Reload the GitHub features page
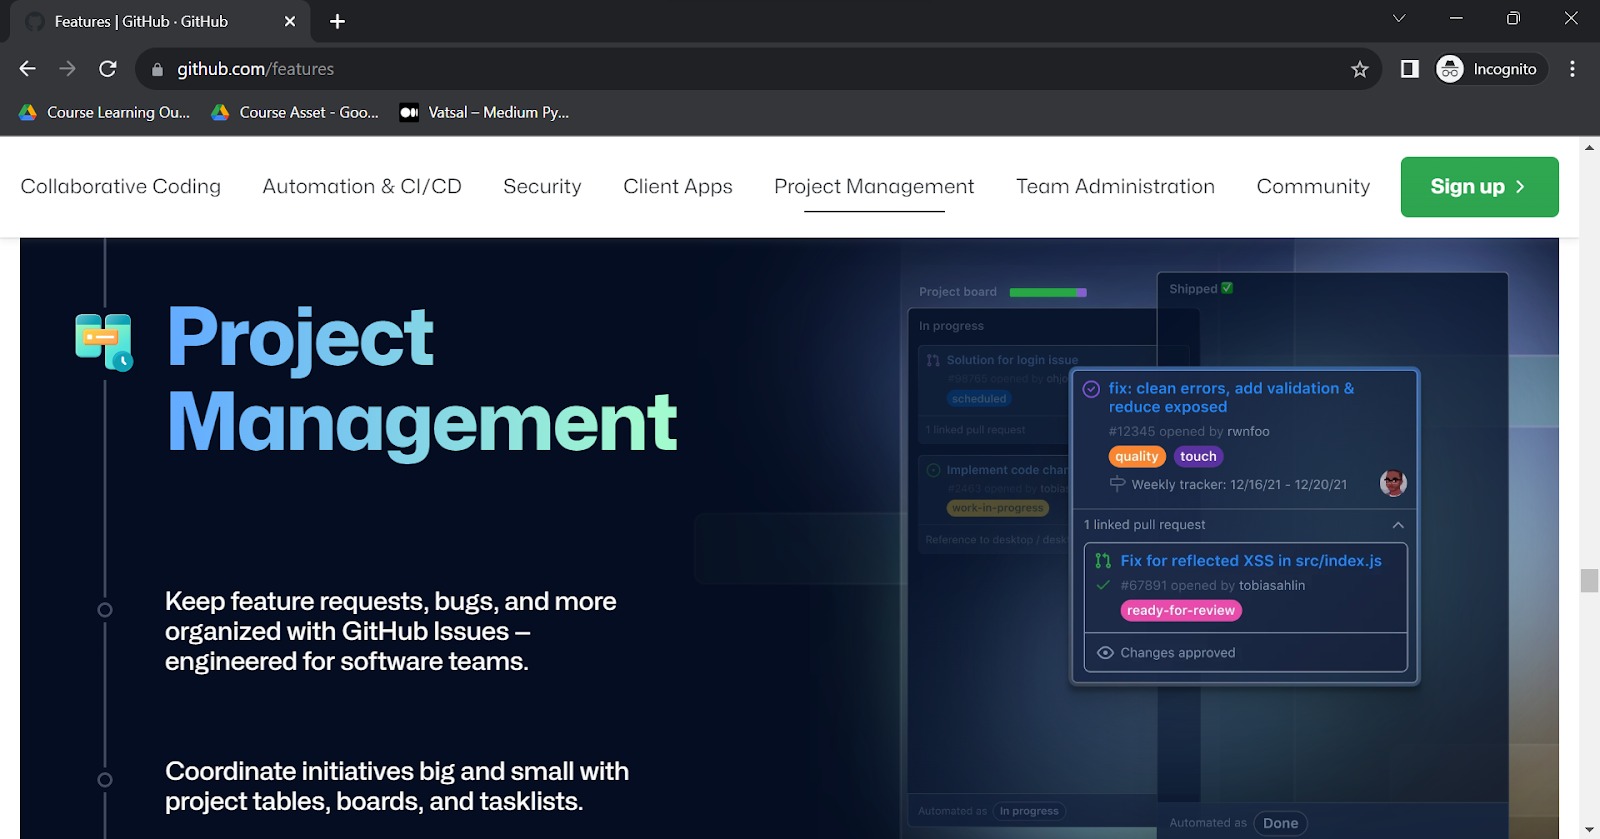 click(x=108, y=69)
